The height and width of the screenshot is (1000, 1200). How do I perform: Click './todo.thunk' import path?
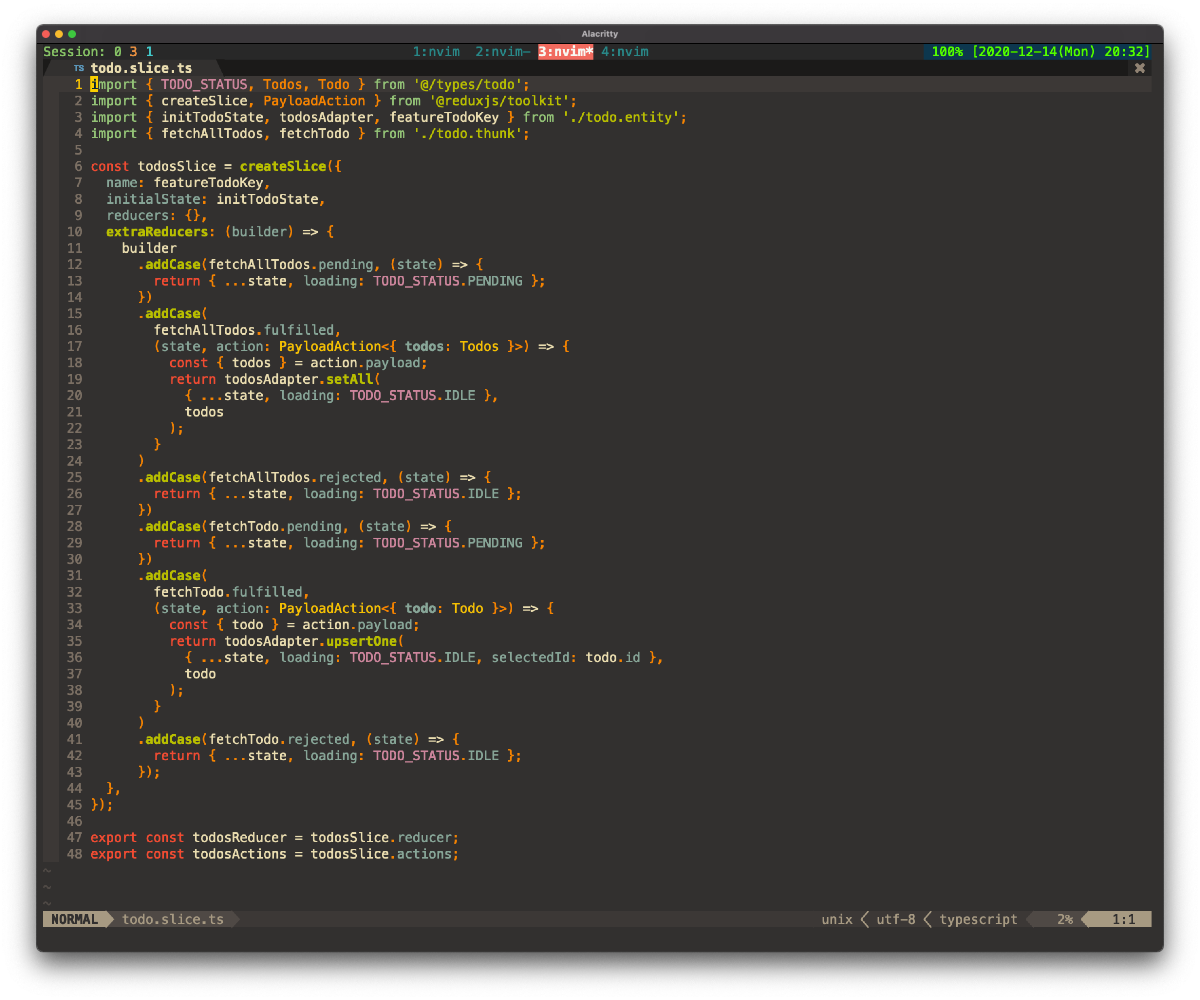click(x=468, y=134)
